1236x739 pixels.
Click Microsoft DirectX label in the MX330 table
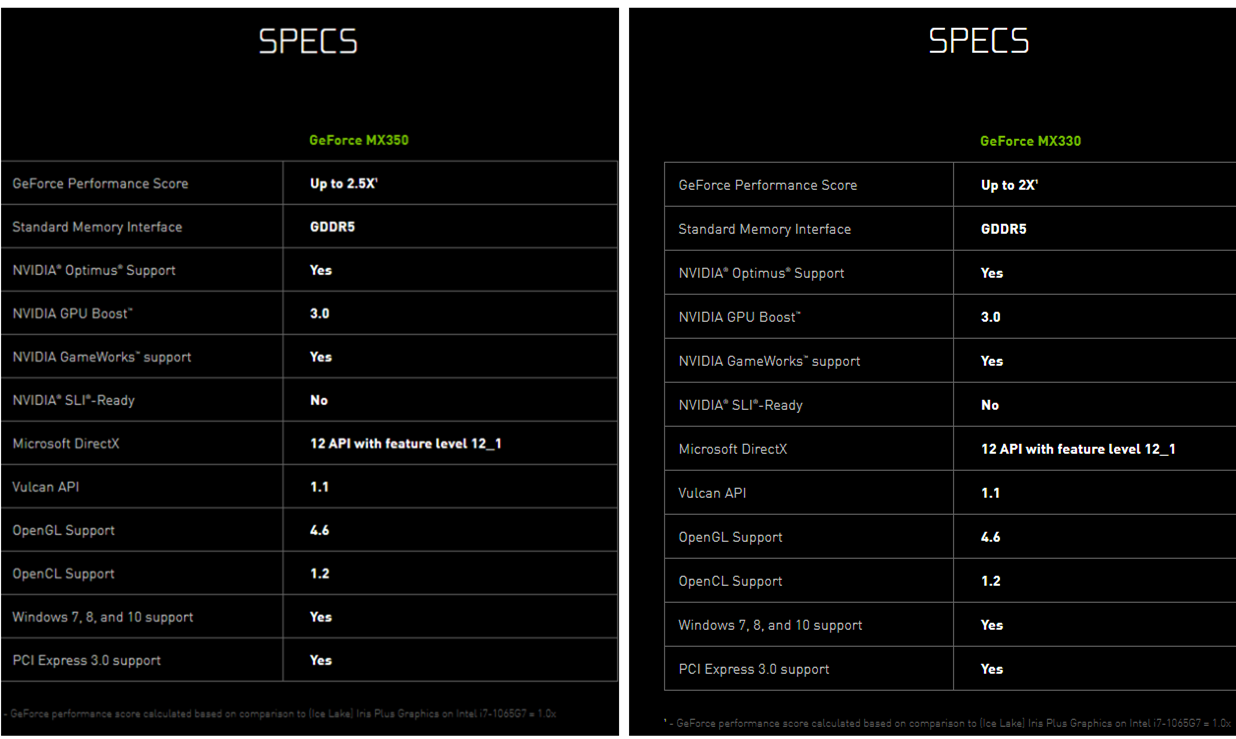coord(732,449)
